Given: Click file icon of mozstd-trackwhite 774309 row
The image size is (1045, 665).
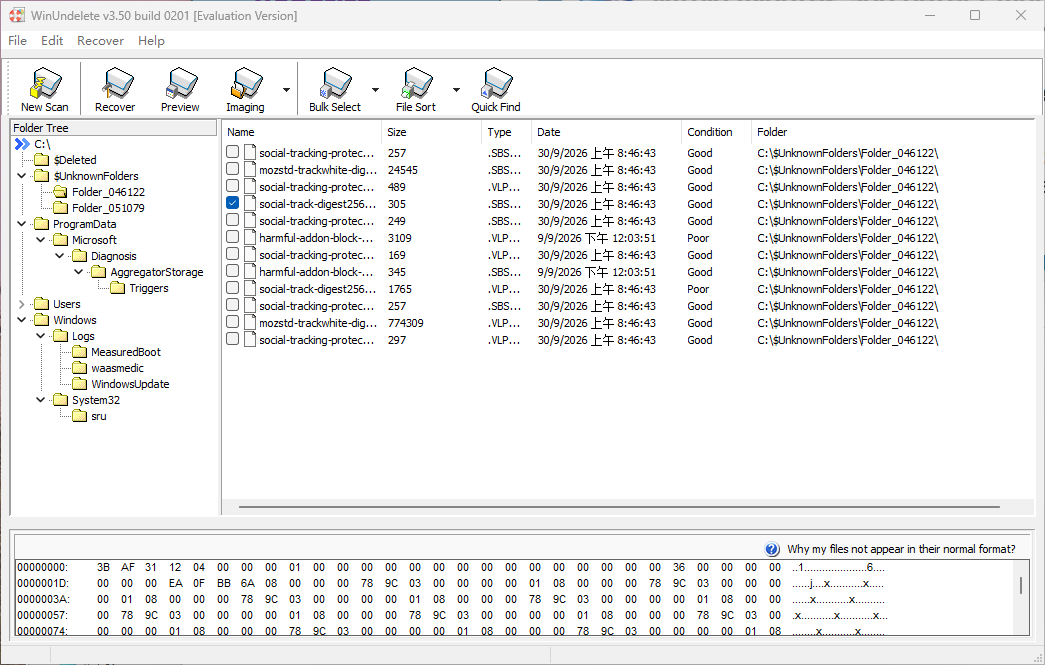Looking at the screenshot, I should point(250,323).
